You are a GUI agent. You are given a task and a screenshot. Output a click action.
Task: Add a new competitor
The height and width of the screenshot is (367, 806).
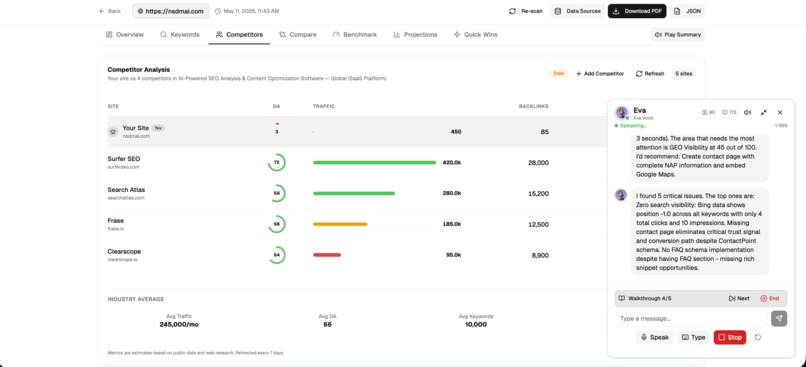coord(600,74)
